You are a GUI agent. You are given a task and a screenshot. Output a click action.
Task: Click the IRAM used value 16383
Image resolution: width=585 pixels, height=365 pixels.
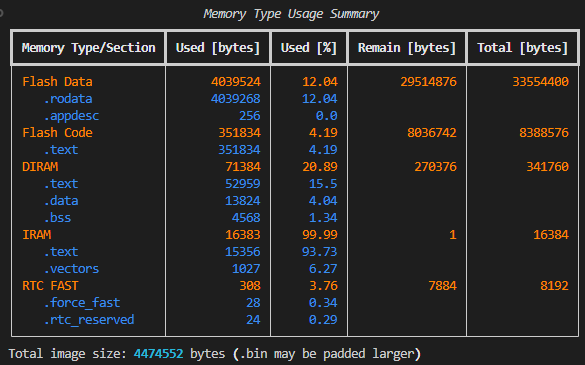coord(243,235)
